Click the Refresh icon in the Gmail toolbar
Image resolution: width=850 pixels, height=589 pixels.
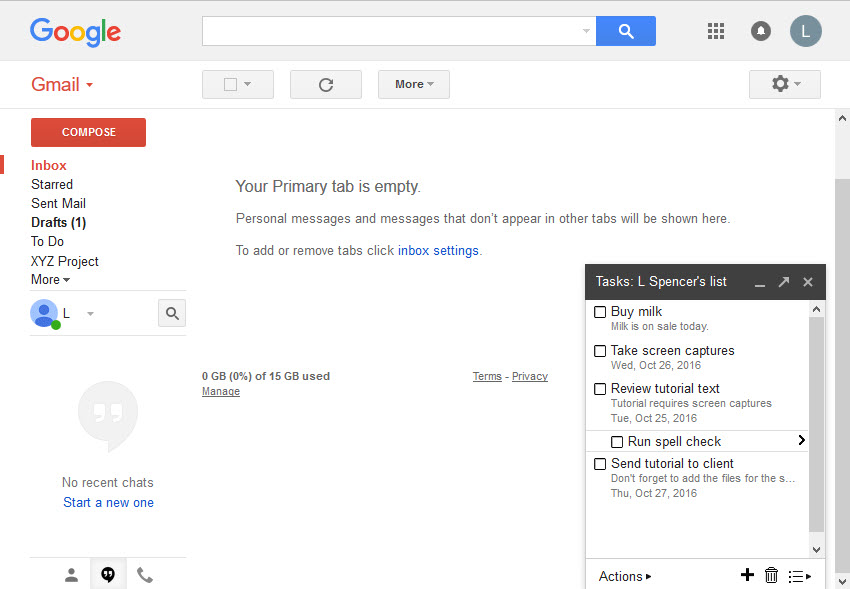click(x=325, y=84)
